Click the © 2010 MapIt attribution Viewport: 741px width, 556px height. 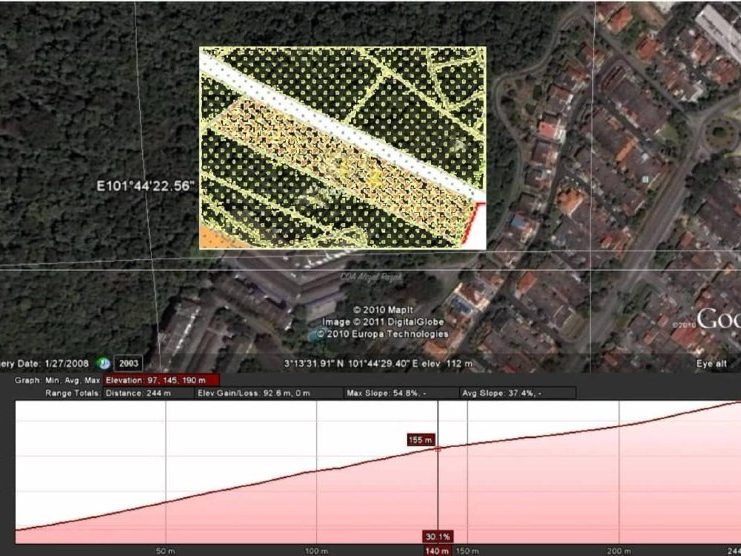(x=383, y=310)
